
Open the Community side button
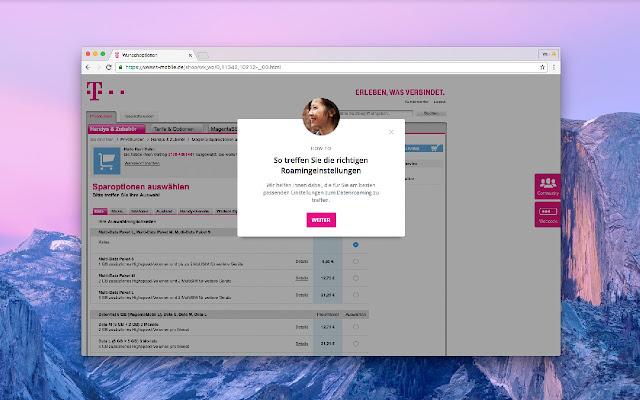(x=547, y=187)
